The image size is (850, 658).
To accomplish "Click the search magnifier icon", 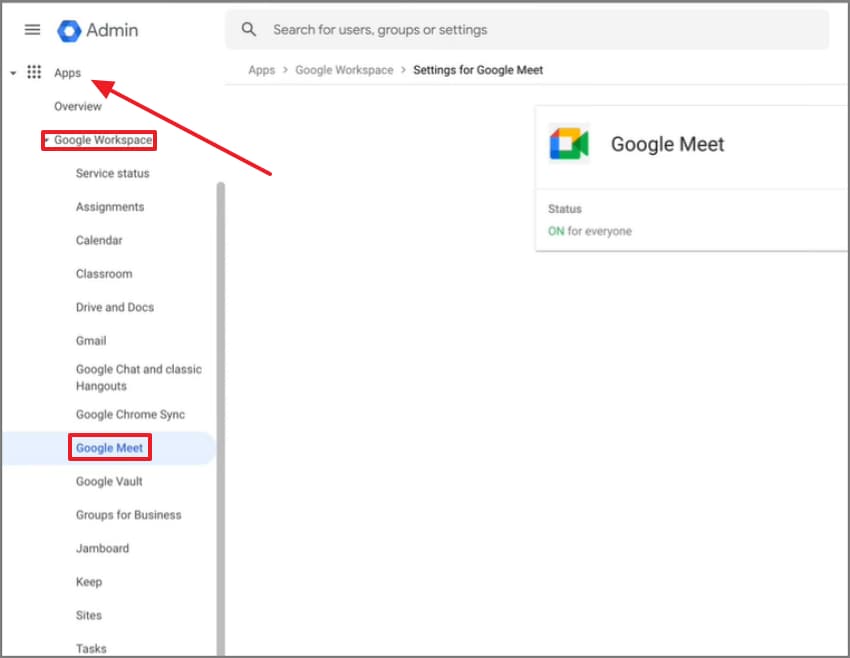I will point(248,29).
